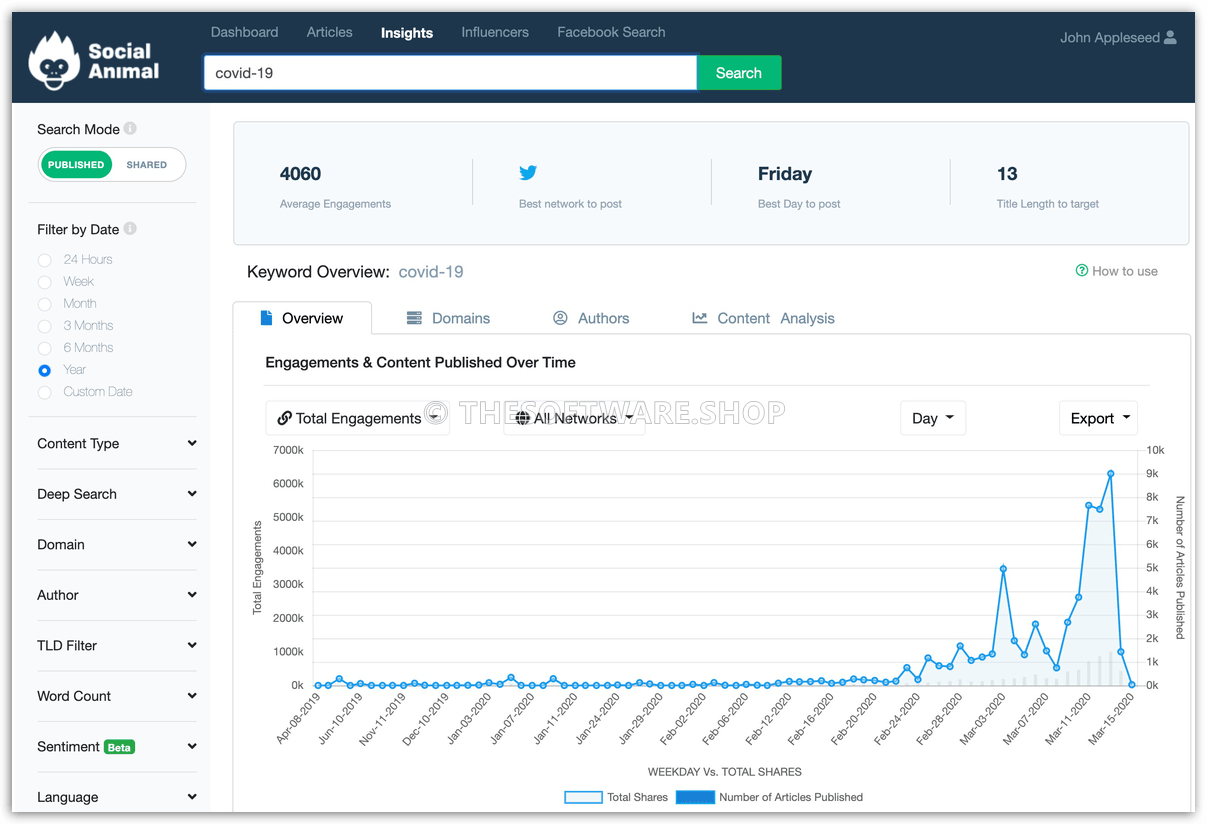Open the Overview tab
Screen dimensions: 1207x824
(302, 318)
